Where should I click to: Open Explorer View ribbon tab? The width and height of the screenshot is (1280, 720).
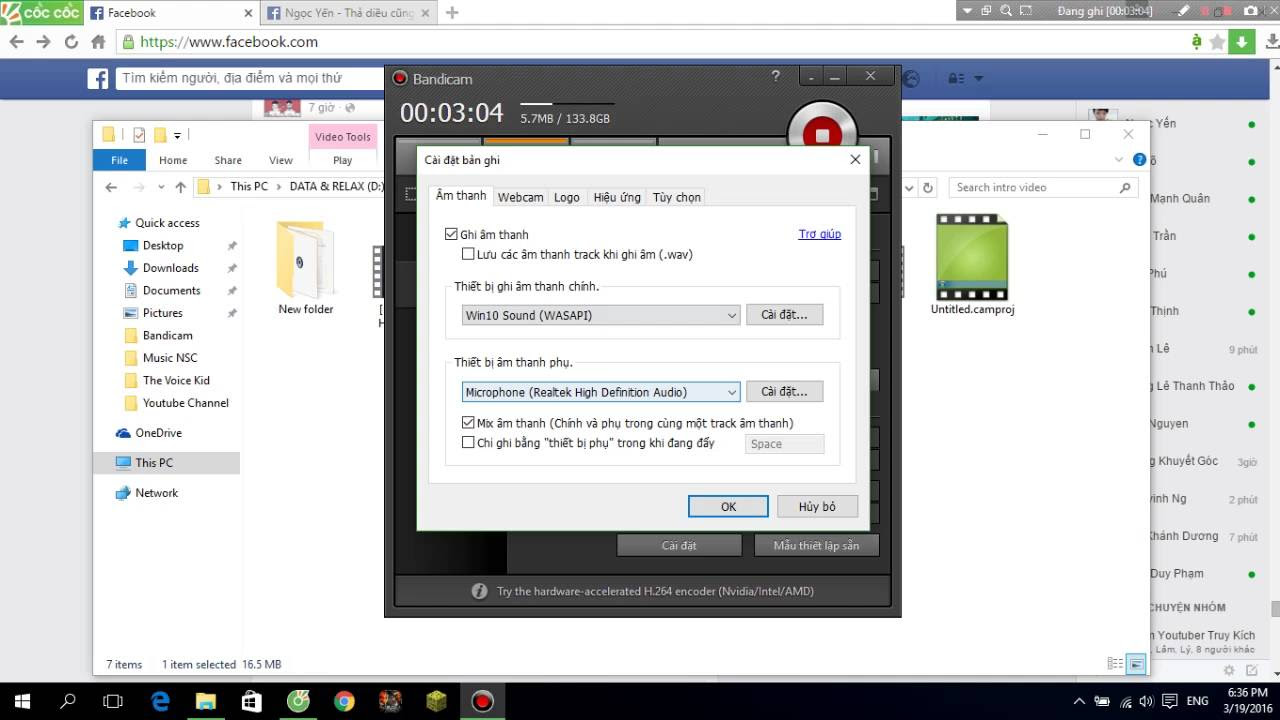(x=281, y=160)
